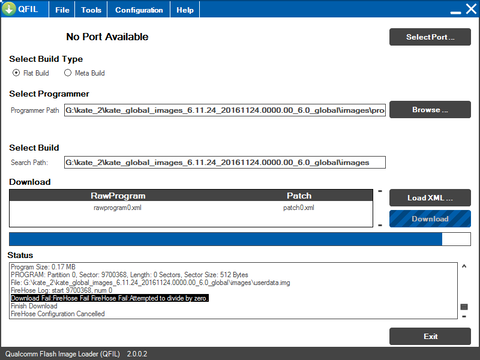Open the Configuration menu

click(x=139, y=10)
